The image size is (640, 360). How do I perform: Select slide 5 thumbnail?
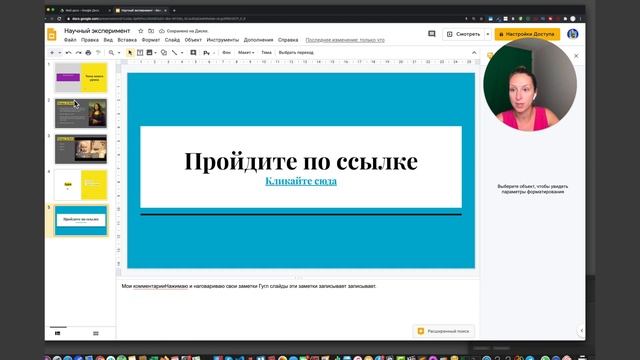coord(81,220)
